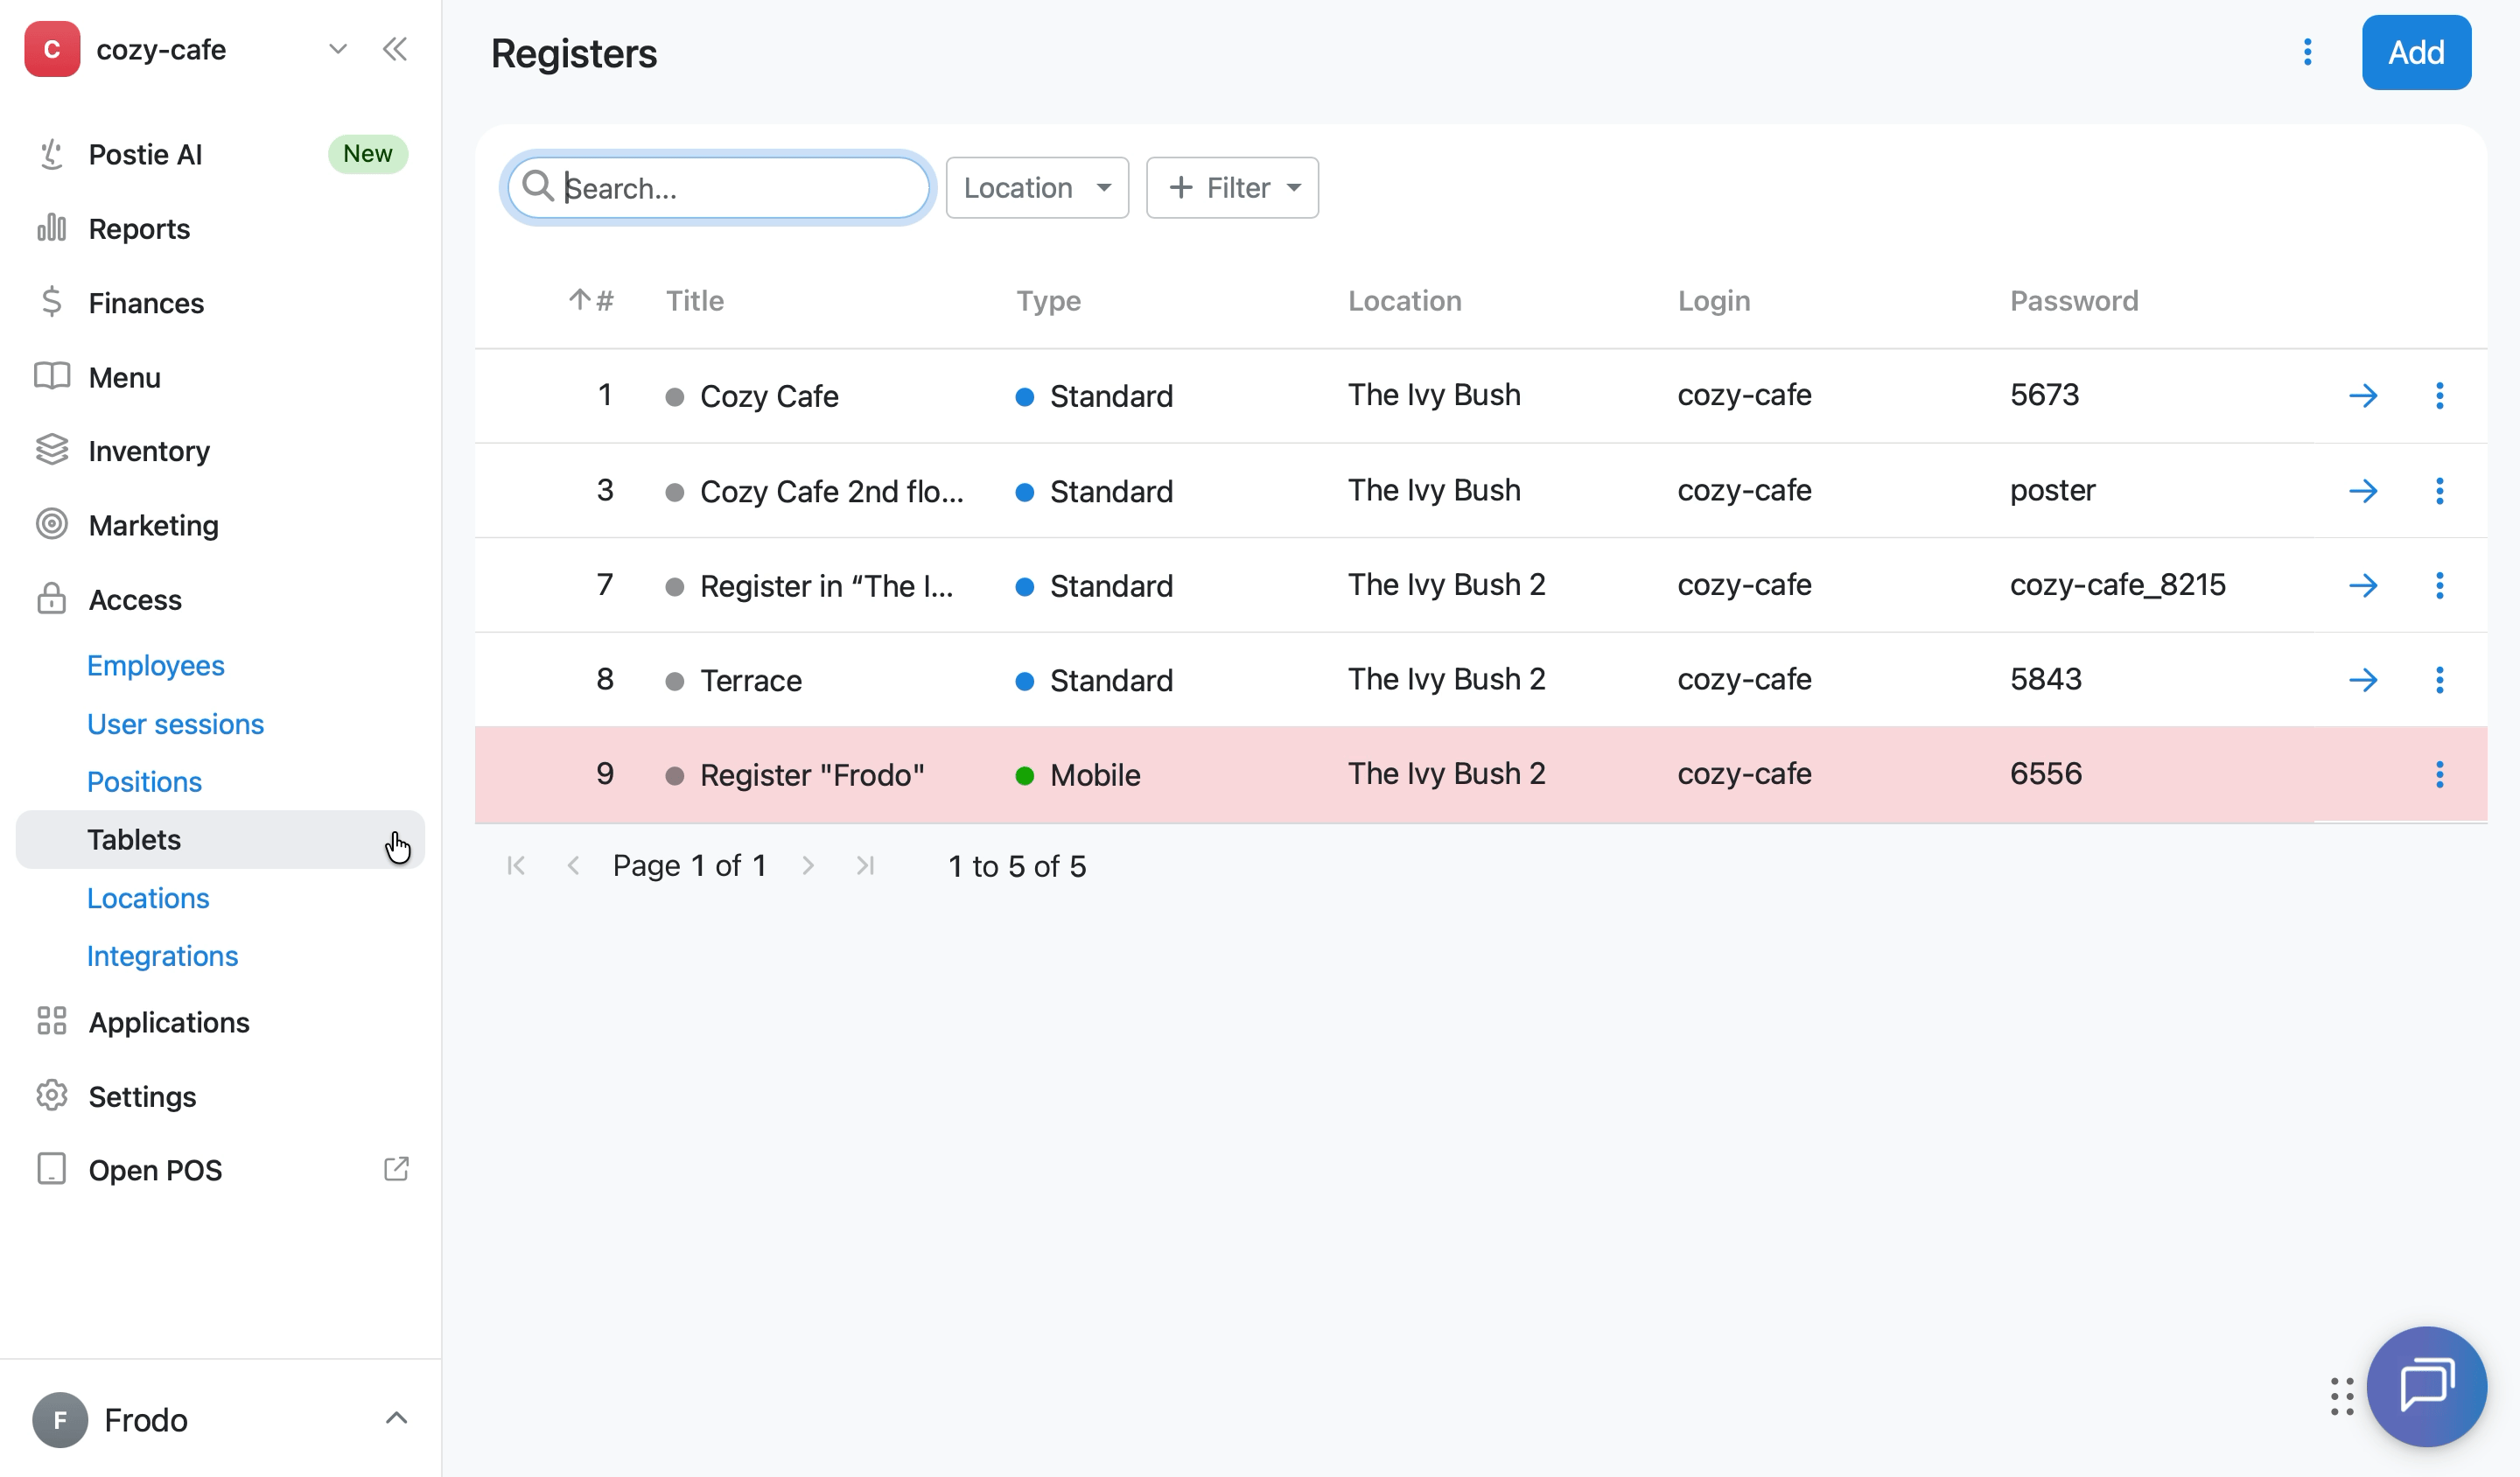Click the Open POS external link icon
Screen dimensions: 2520x1477
pos(396,1169)
